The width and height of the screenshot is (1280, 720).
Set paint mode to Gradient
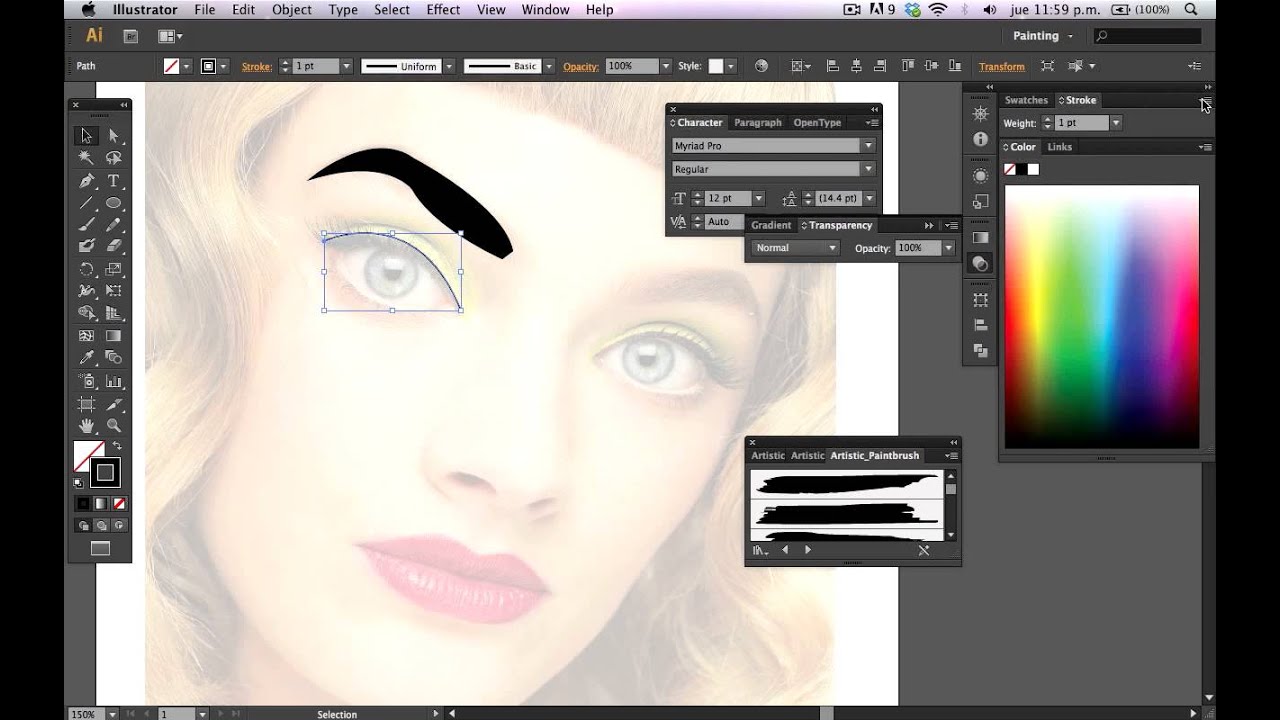pyautogui.click(x=101, y=503)
